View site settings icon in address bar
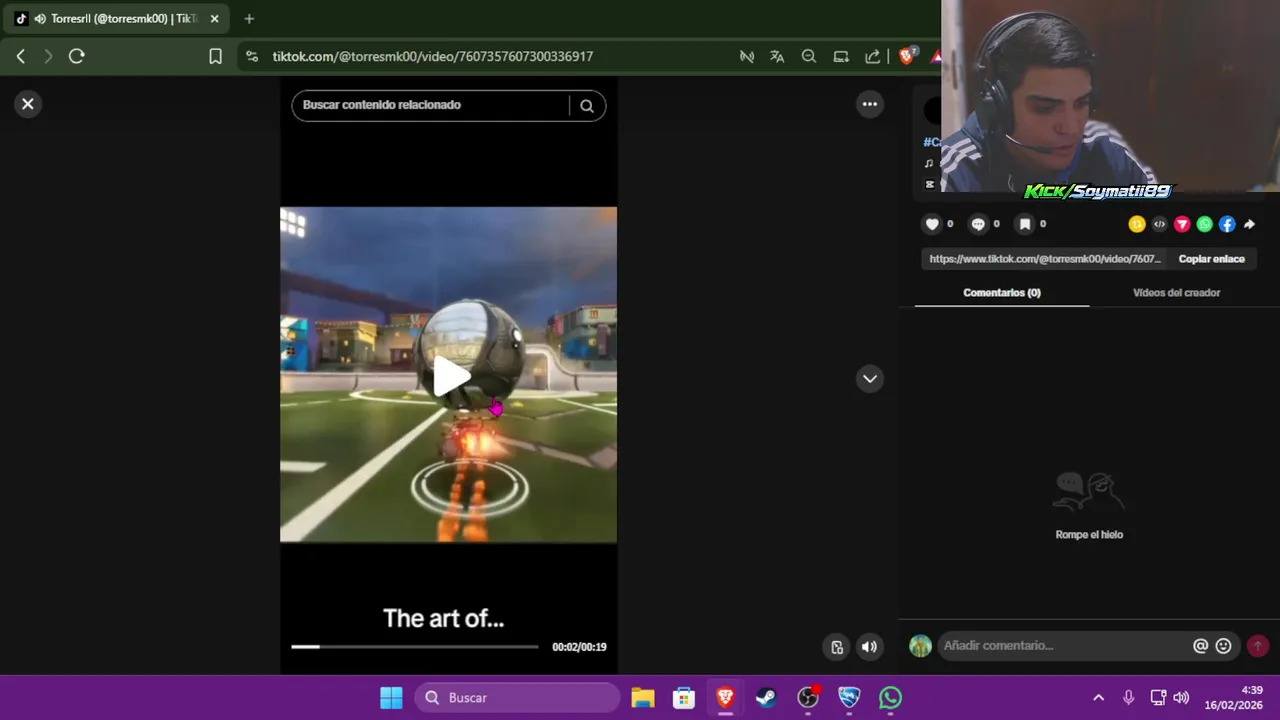 pyautogui.click(x=251, y=57)
